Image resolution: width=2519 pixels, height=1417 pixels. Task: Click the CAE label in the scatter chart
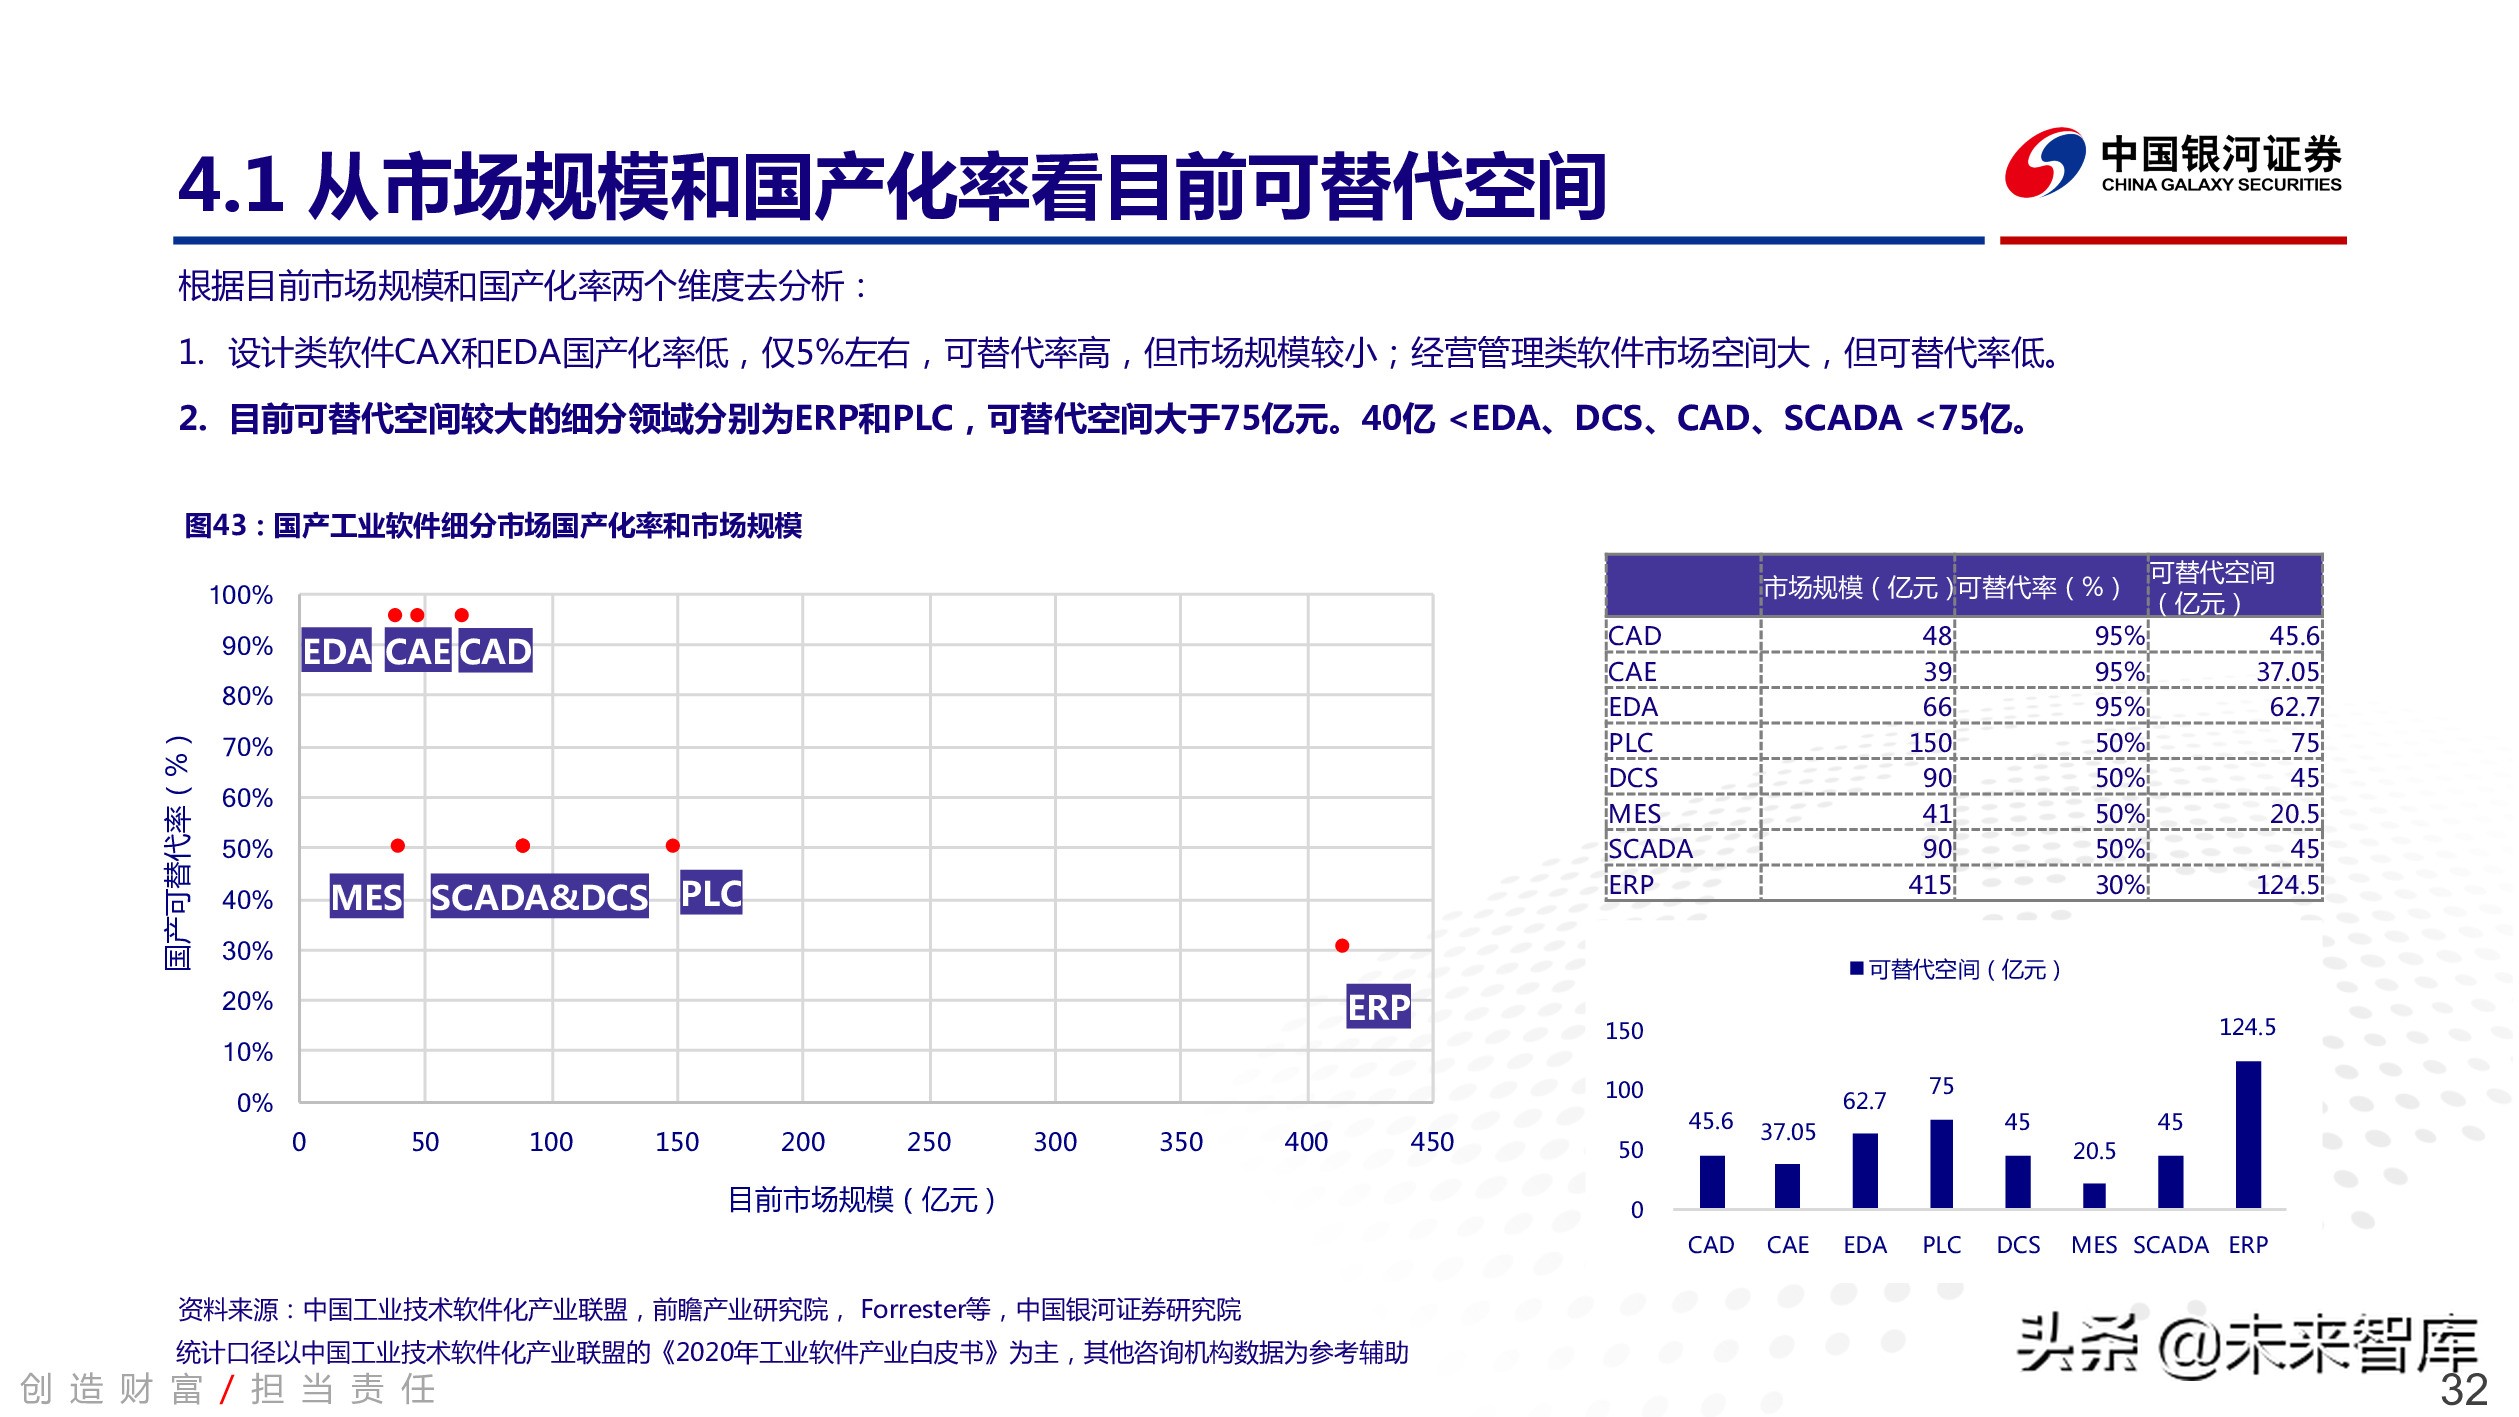coord(418,651)
